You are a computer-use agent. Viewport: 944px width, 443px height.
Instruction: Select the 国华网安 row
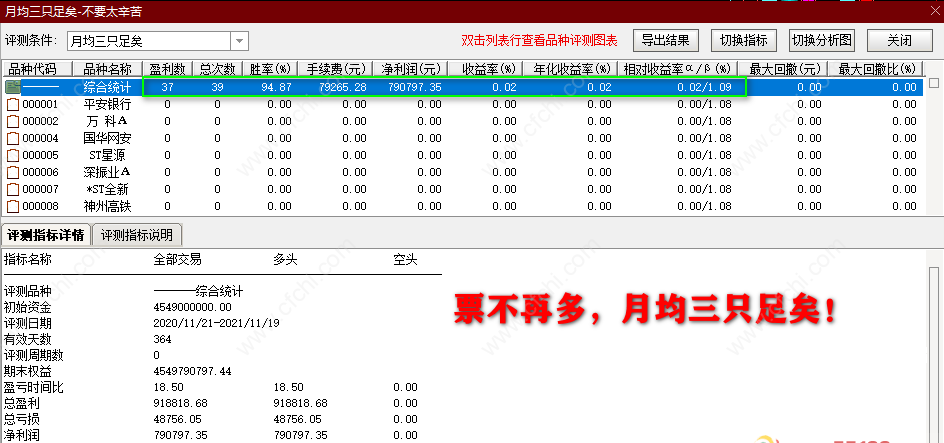tap(464, 138)
